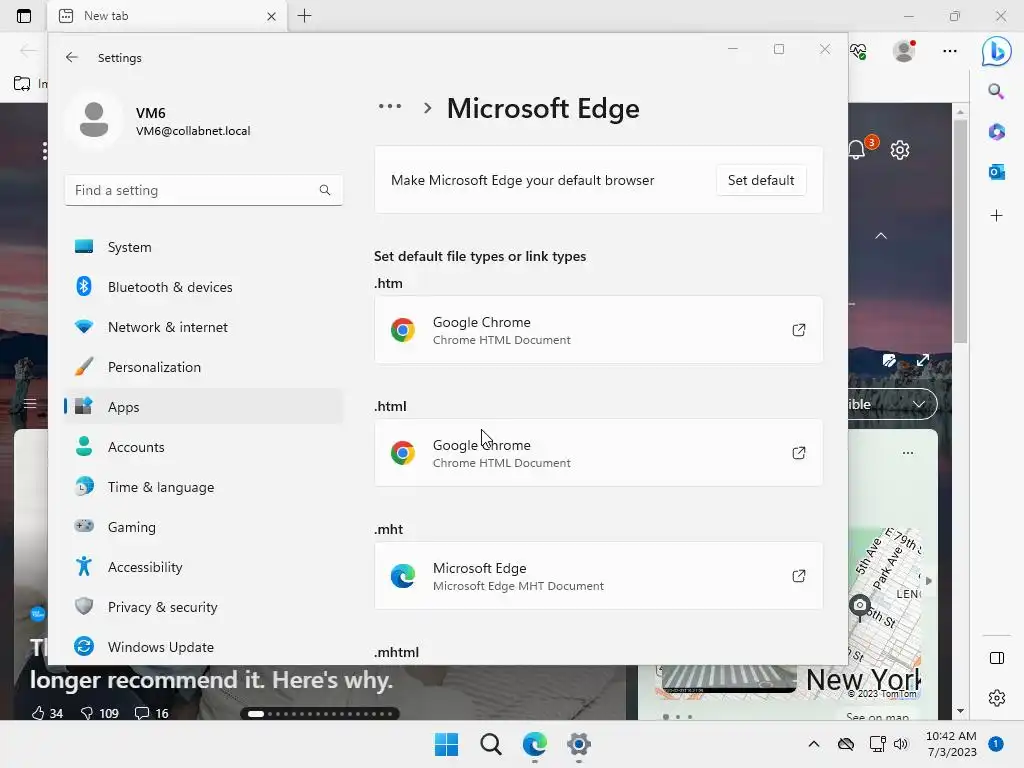Click page settings gear on new tab page

[900, 150]
